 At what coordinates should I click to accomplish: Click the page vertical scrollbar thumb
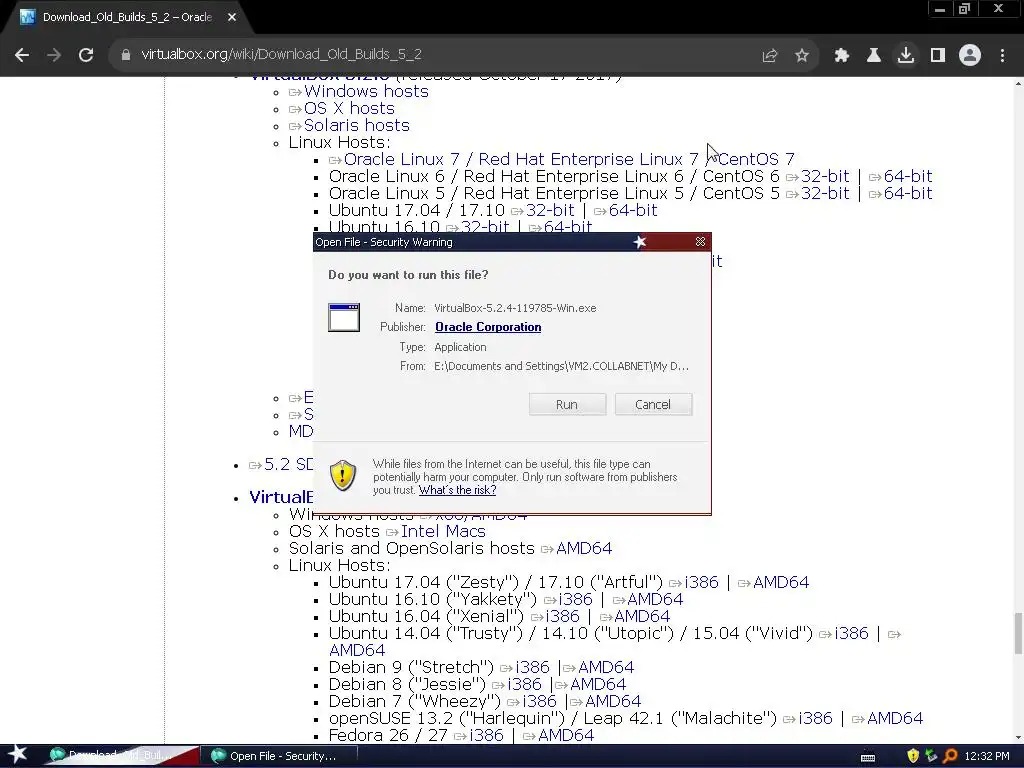pos(1018,633)
